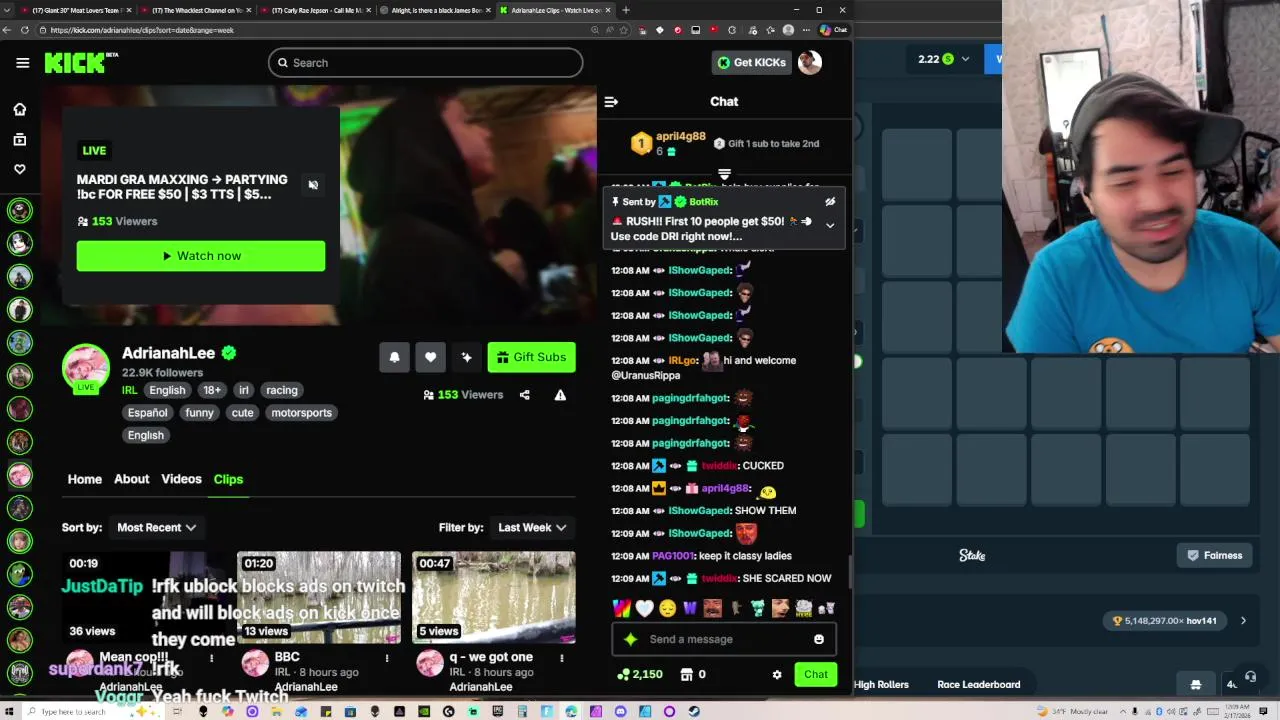Open the Most Recent sort dropdown
Screen dimensions: 1280x720
click(x=156, y=527)
